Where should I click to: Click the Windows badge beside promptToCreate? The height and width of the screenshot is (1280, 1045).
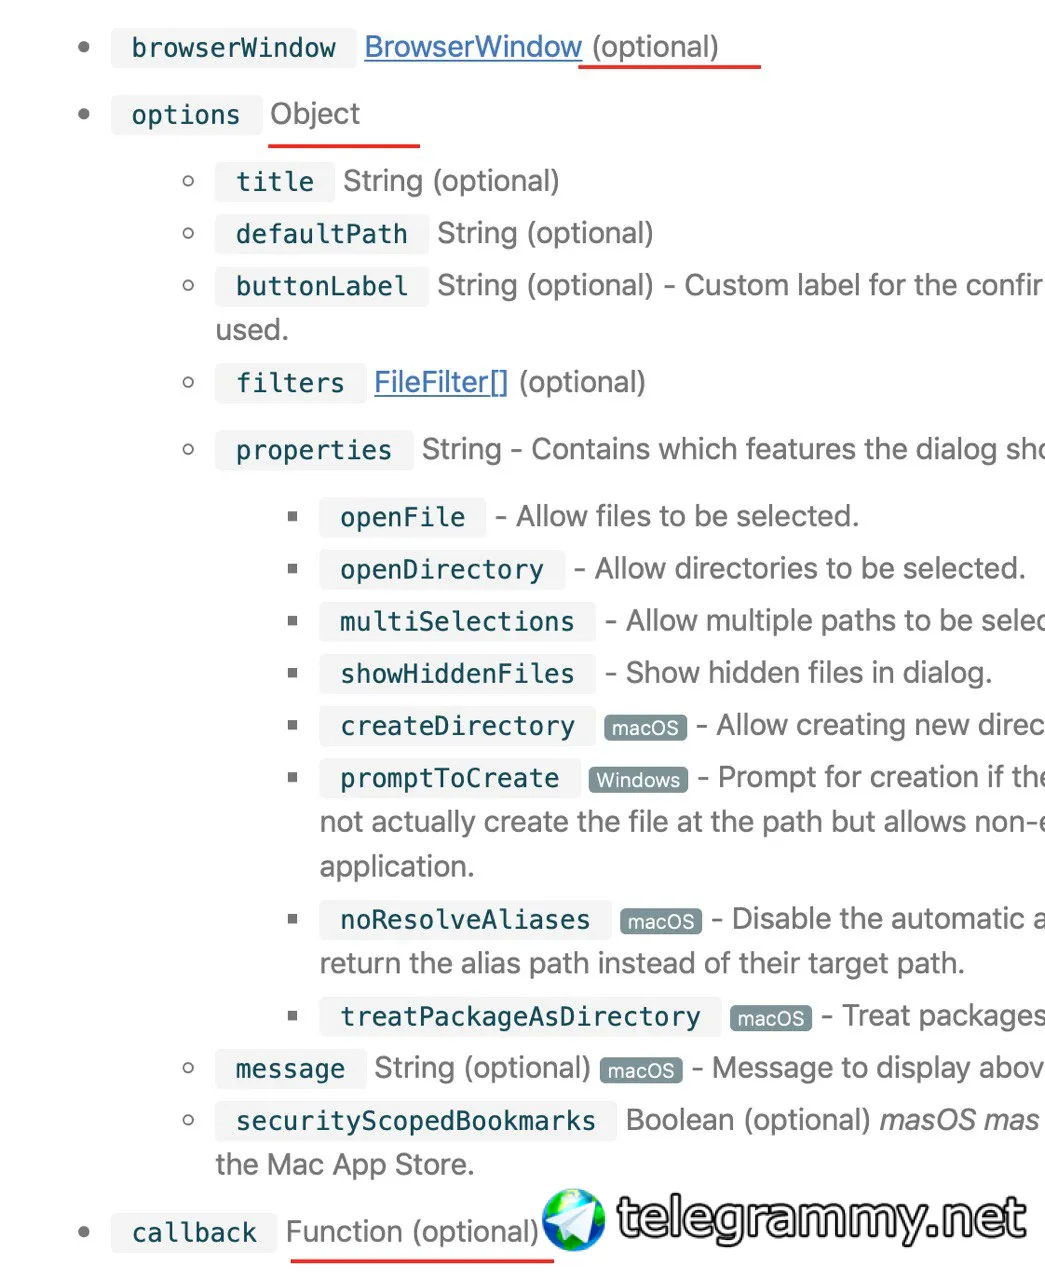point(638,779)
